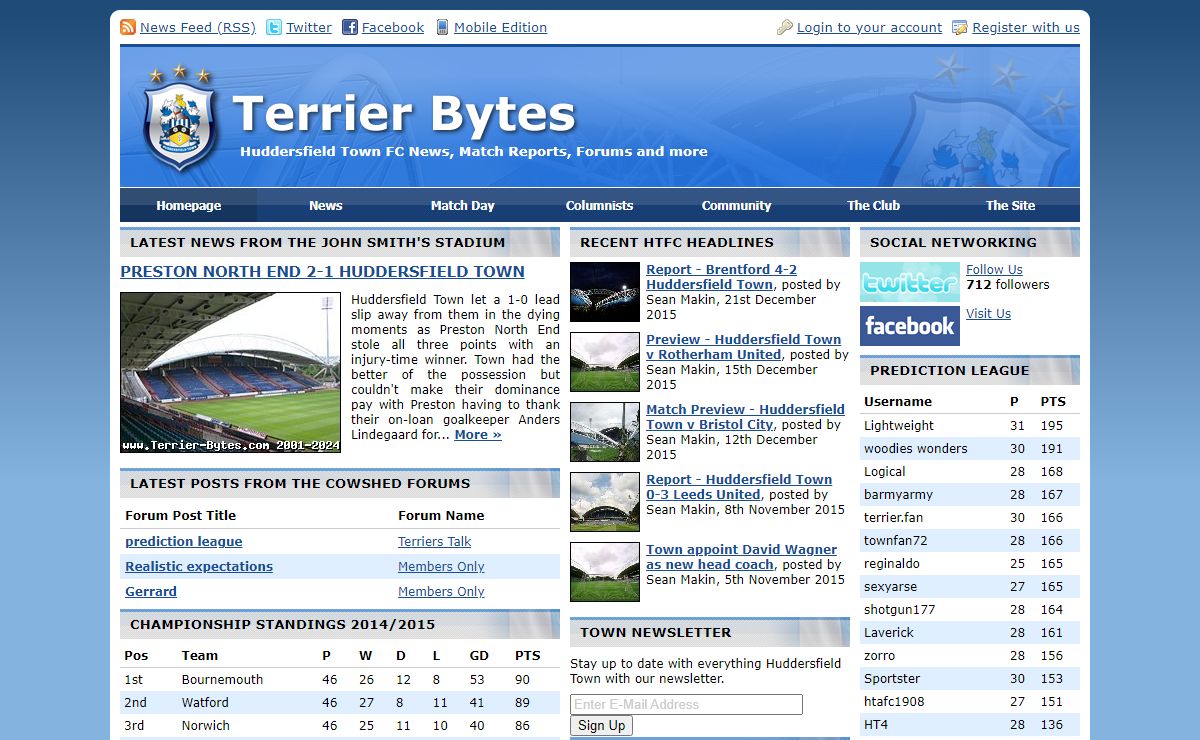The height and width of the screenshot is (740, 1200).
Task: Open the prediction league forum post
Action: coord(183,541)
